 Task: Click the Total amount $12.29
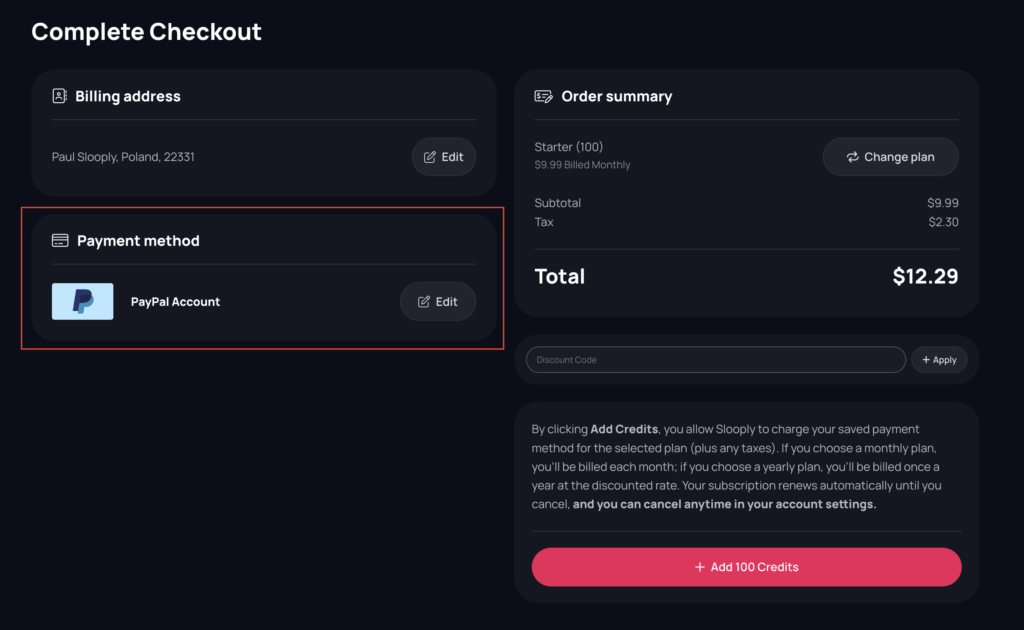click(925, 277)
